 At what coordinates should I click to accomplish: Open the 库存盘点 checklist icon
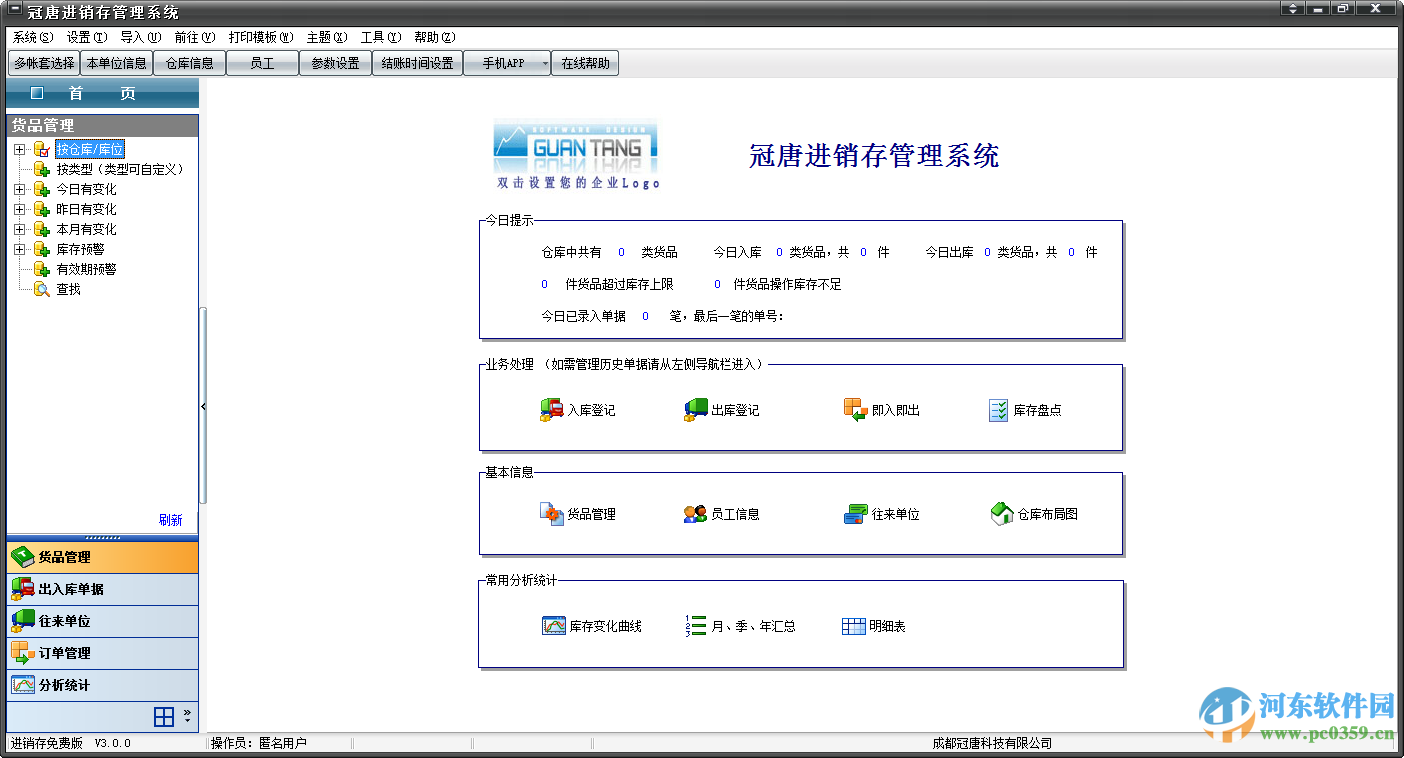click(998, 410)
